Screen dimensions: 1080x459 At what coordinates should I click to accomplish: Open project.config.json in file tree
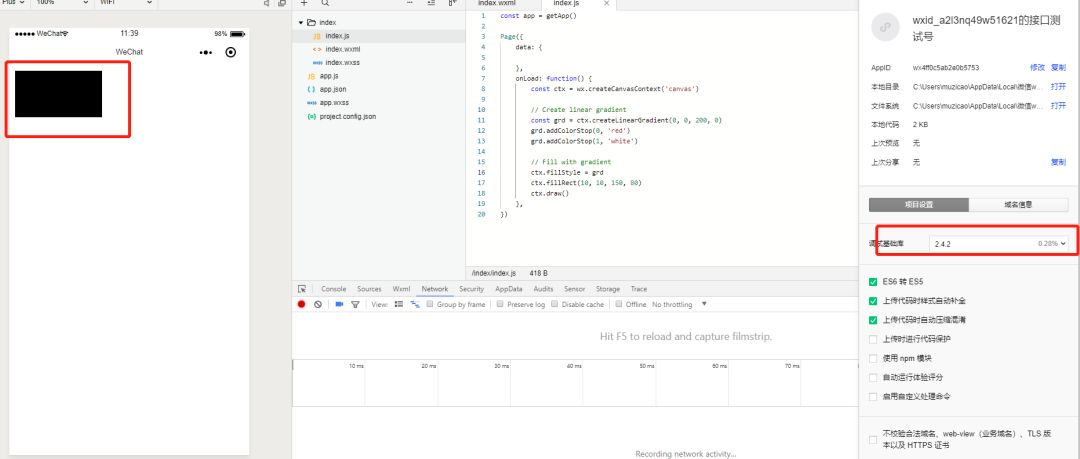(348, 116)
